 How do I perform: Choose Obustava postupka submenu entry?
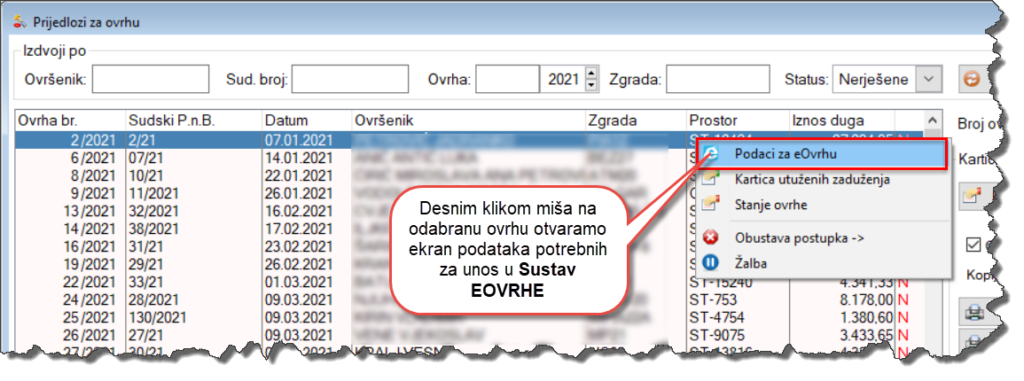click(799, 238)
